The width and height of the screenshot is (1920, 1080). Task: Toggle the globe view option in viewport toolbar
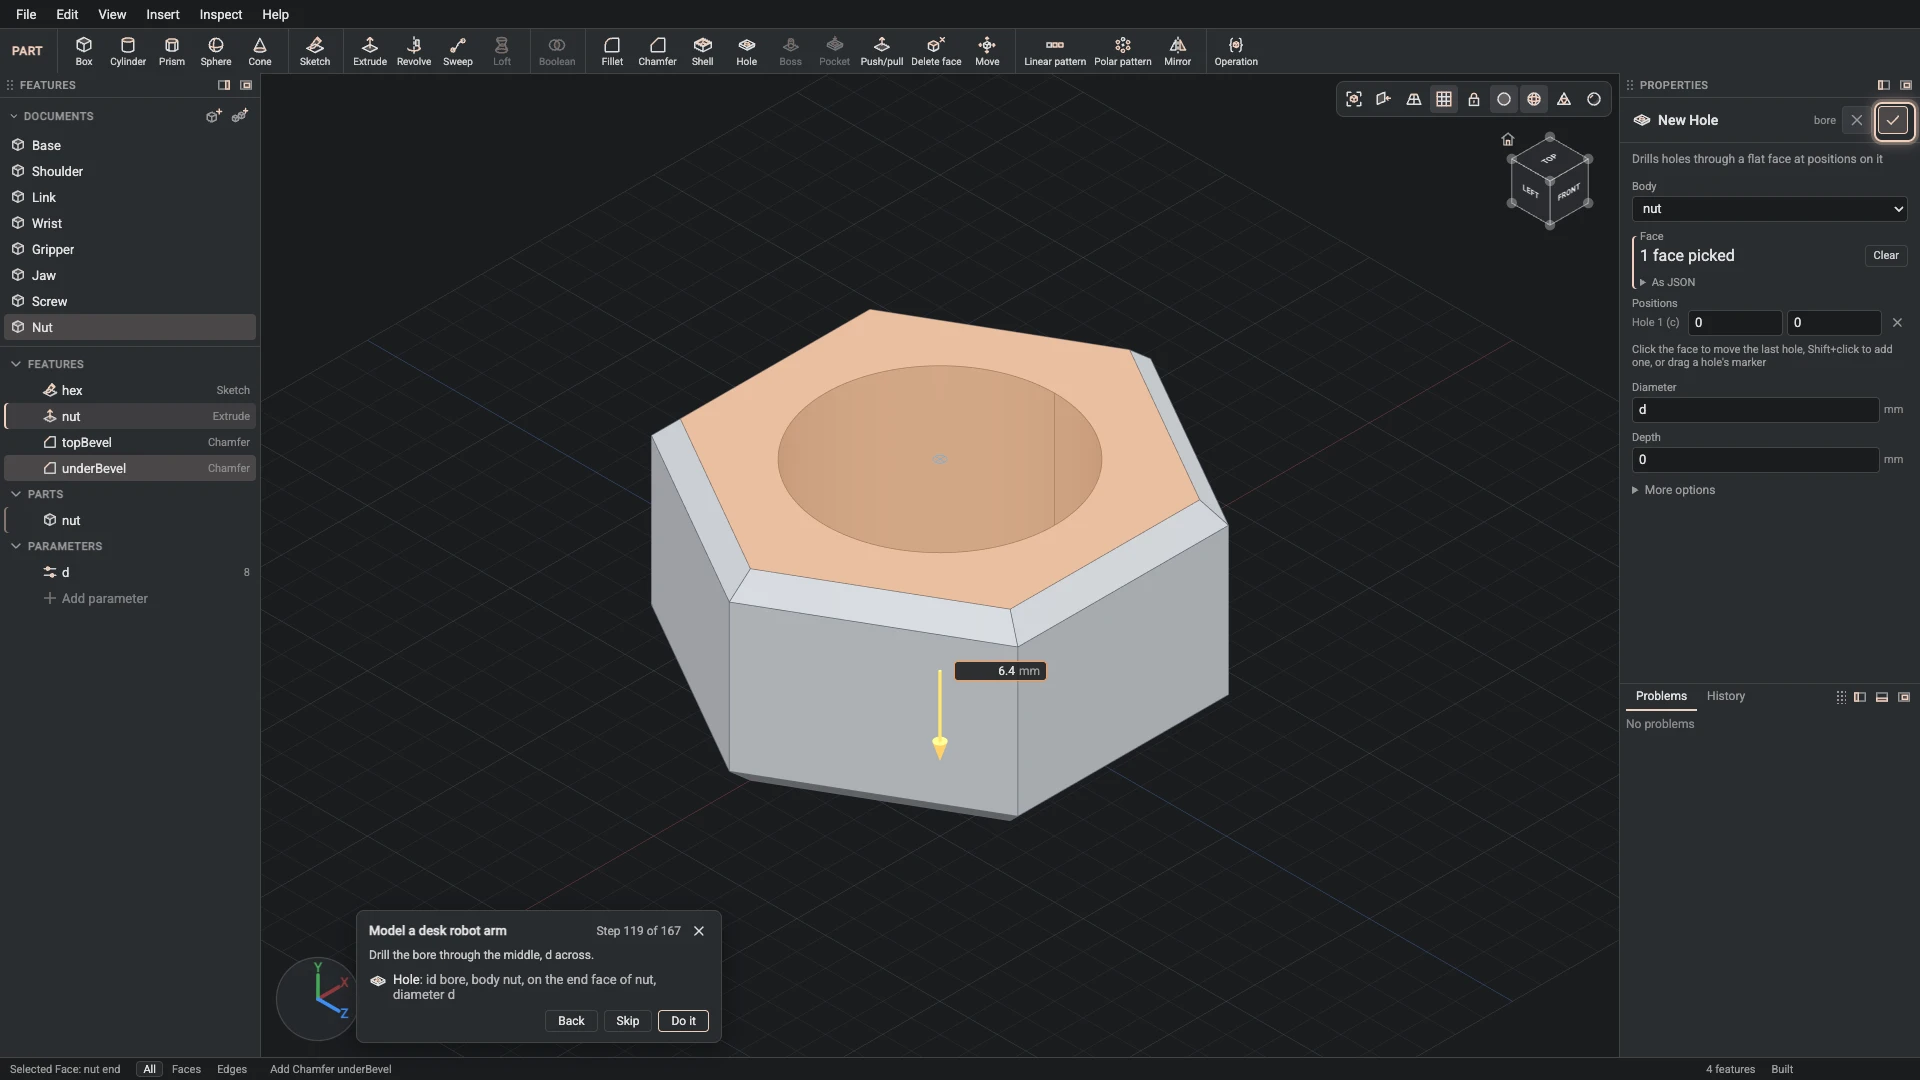click(x=1534, y=99)
